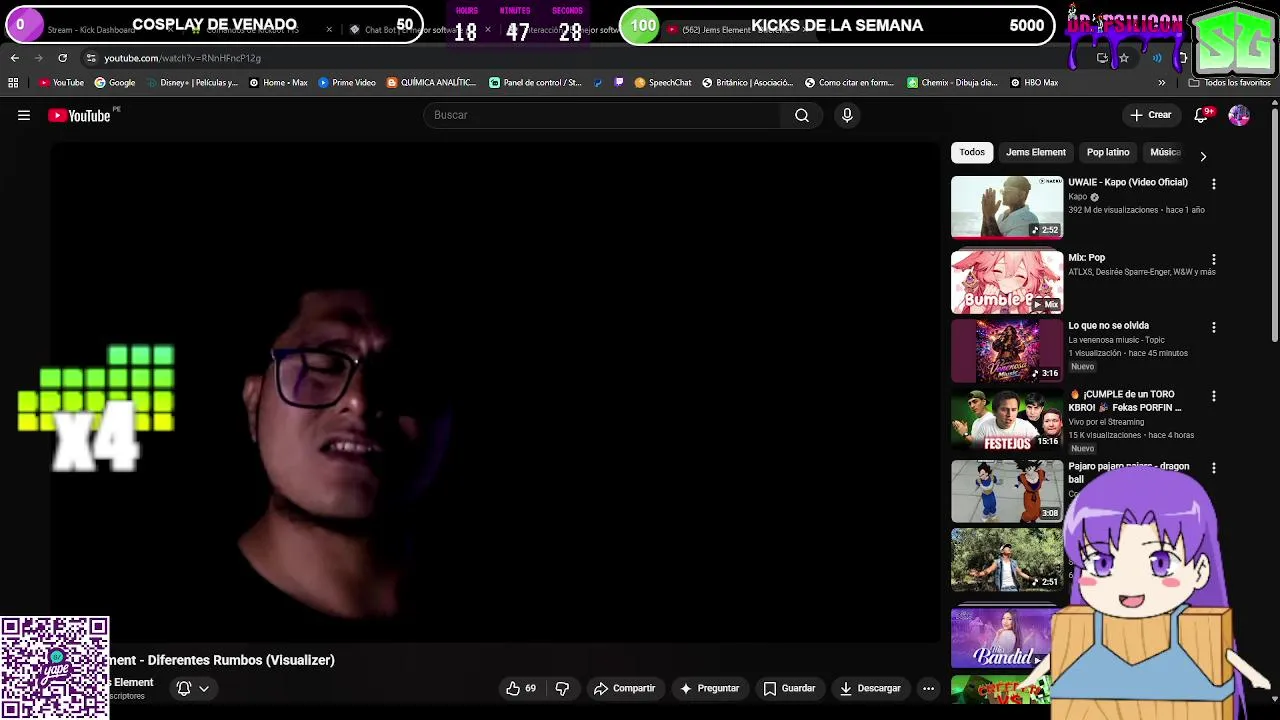
Task: Switch to the Stream - Kick Dashboard tab
Action: click(x=90, y=30)
